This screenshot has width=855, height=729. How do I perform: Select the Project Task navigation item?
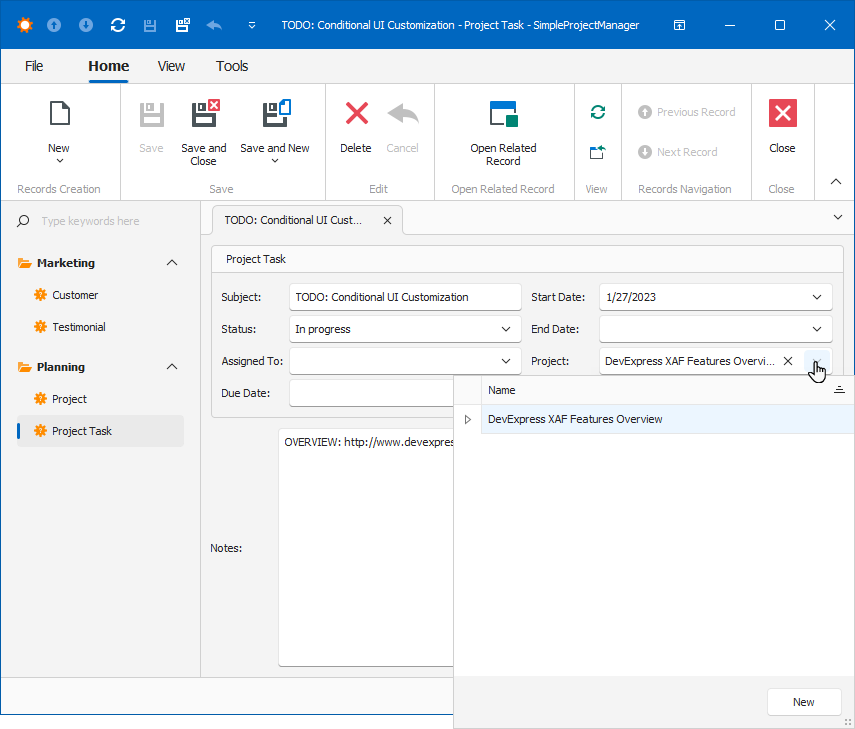pyautogui.click(x=100, y=431)
